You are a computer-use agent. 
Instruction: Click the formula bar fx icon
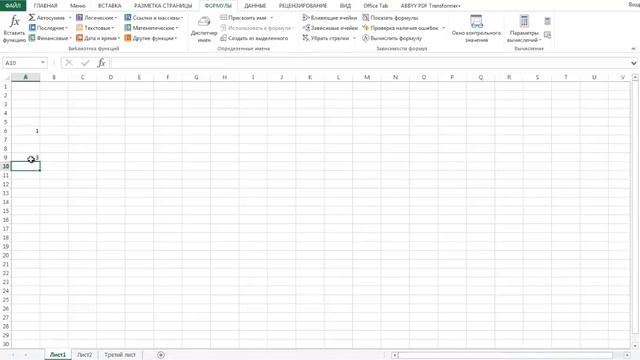[x=101, y=63]
